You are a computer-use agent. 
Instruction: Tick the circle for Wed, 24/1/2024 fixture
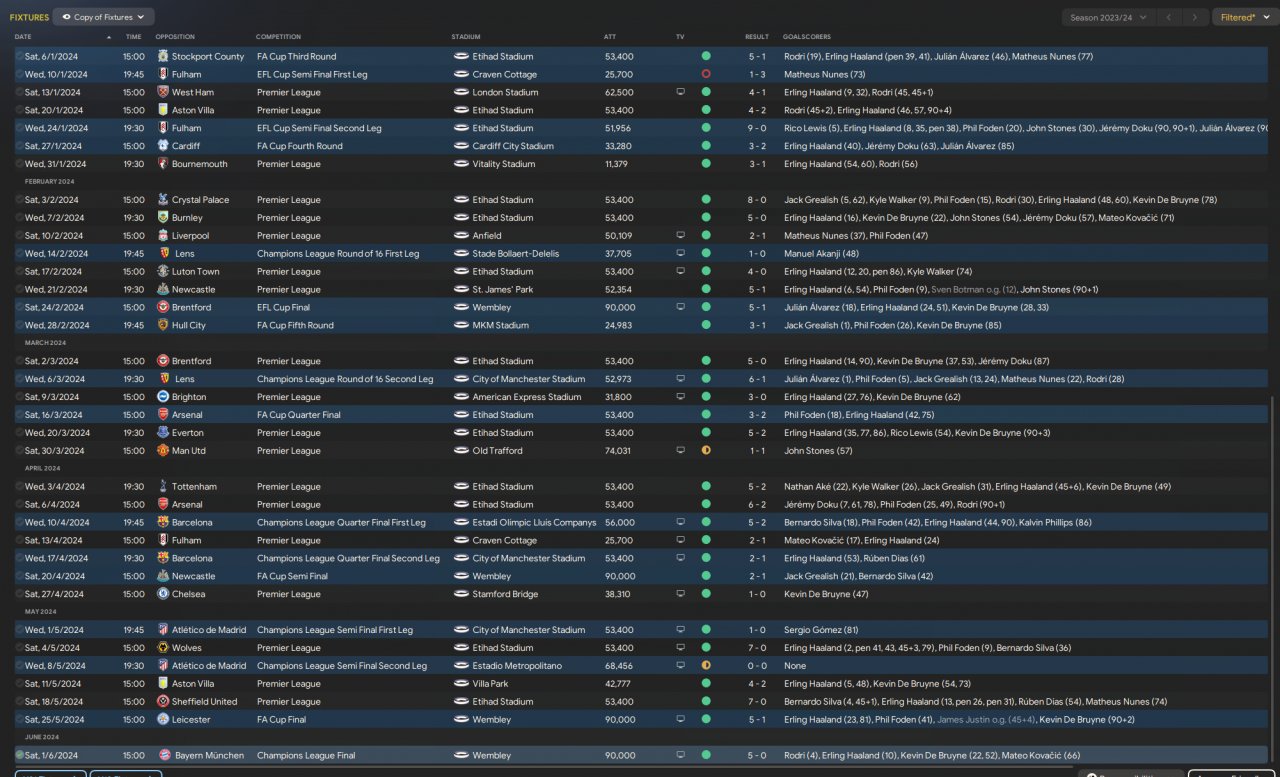[19, 128]
